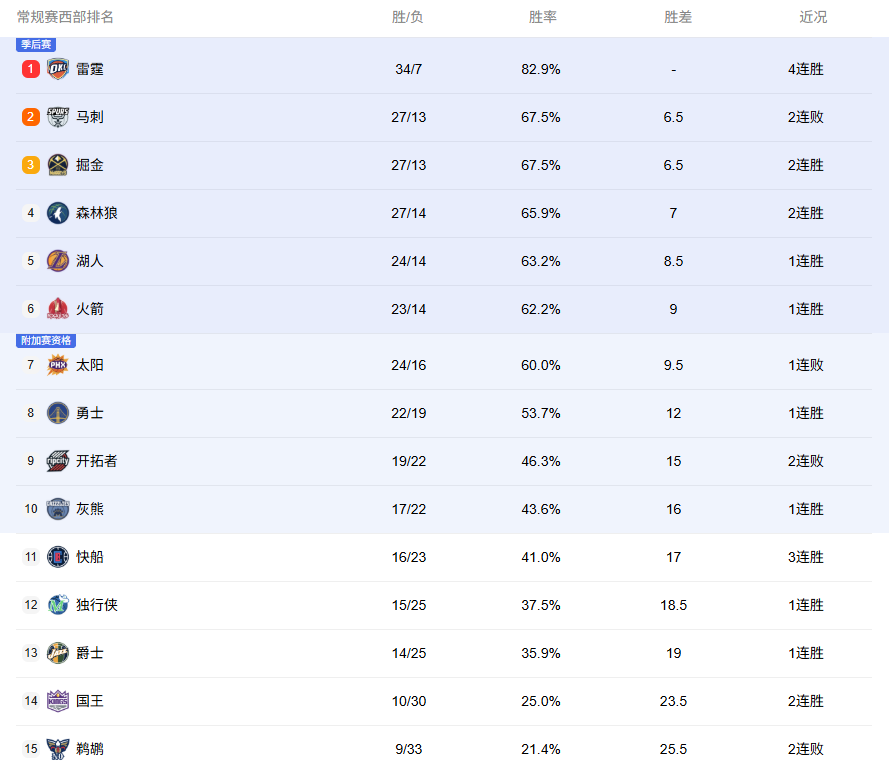The image size is (889, 769).
Task: Click the Warriors team logo
Action: pos(58,413)
